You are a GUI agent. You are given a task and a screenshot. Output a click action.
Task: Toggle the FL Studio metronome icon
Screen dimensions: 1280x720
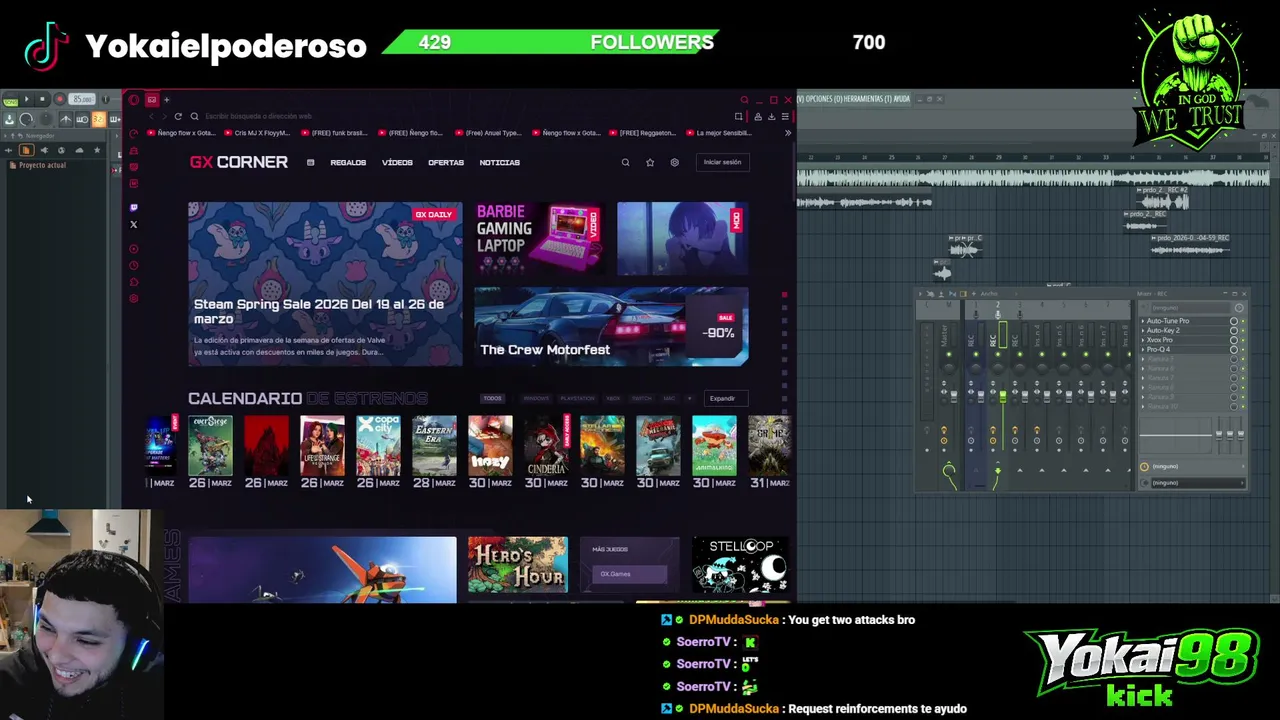click(66, 119)
